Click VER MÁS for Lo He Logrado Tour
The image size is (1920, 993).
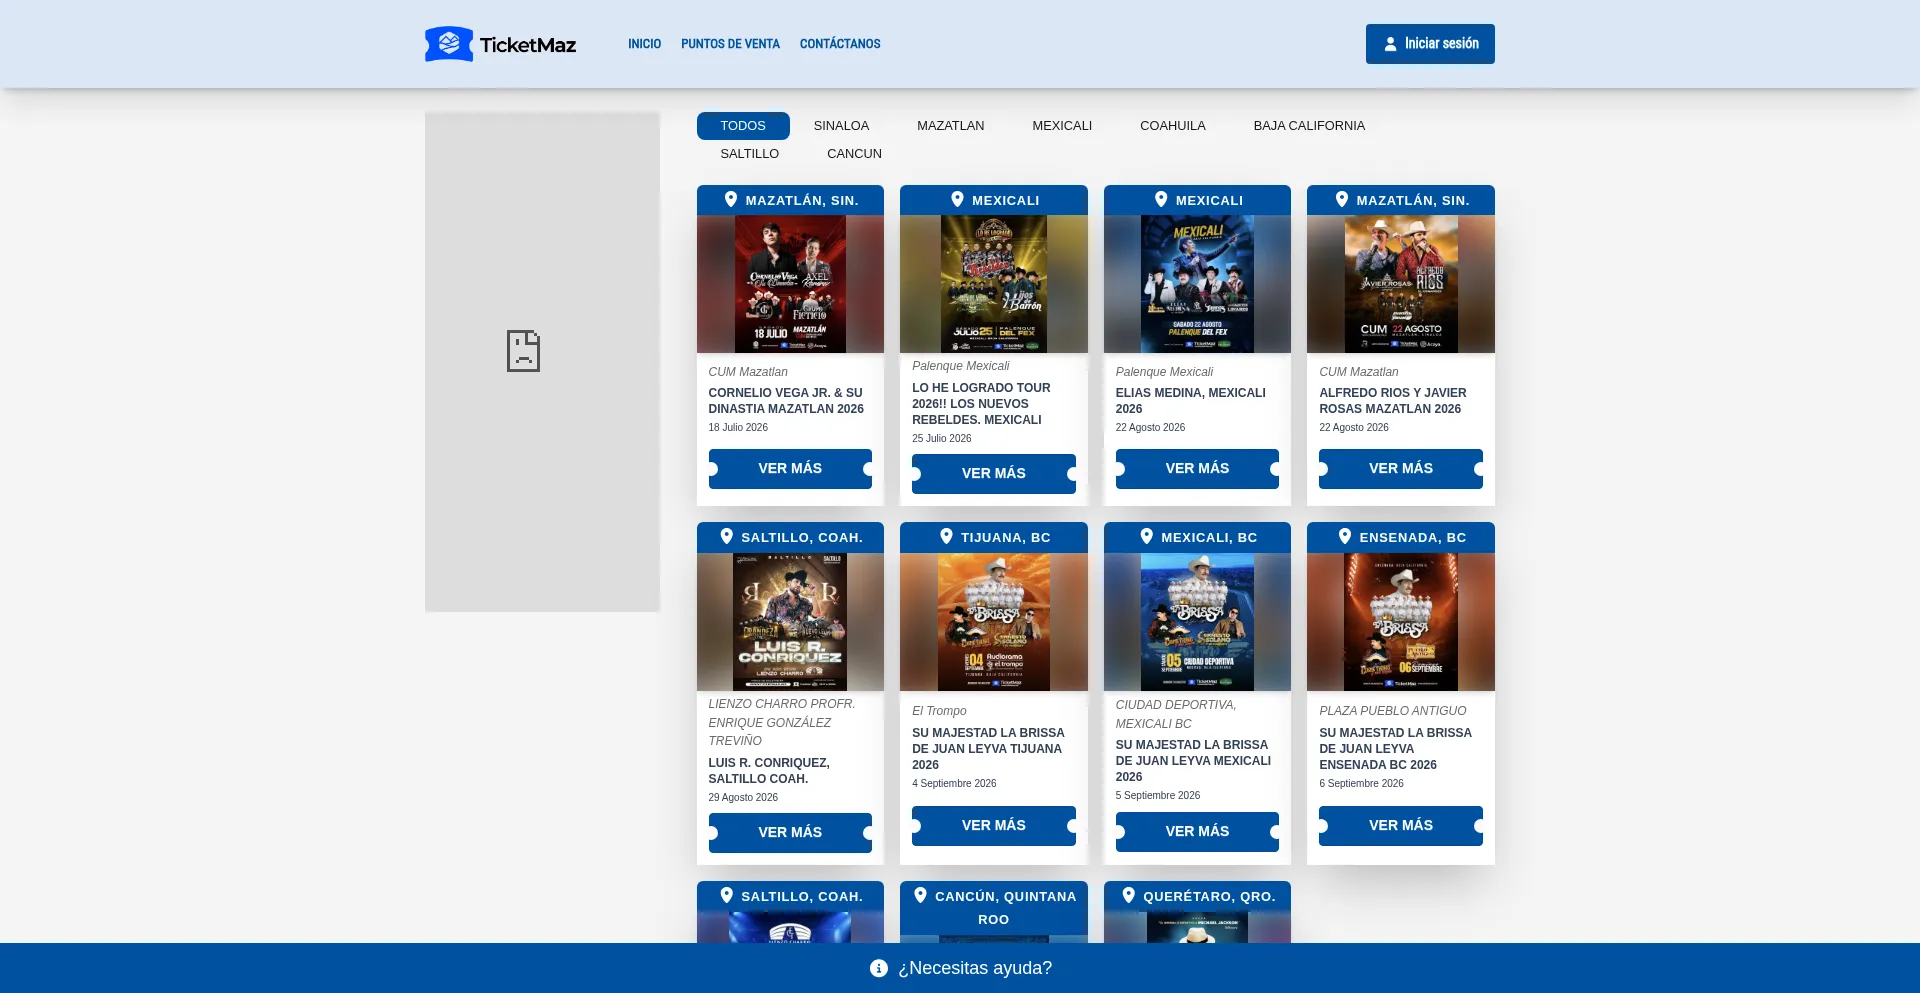tap(994, 474)
